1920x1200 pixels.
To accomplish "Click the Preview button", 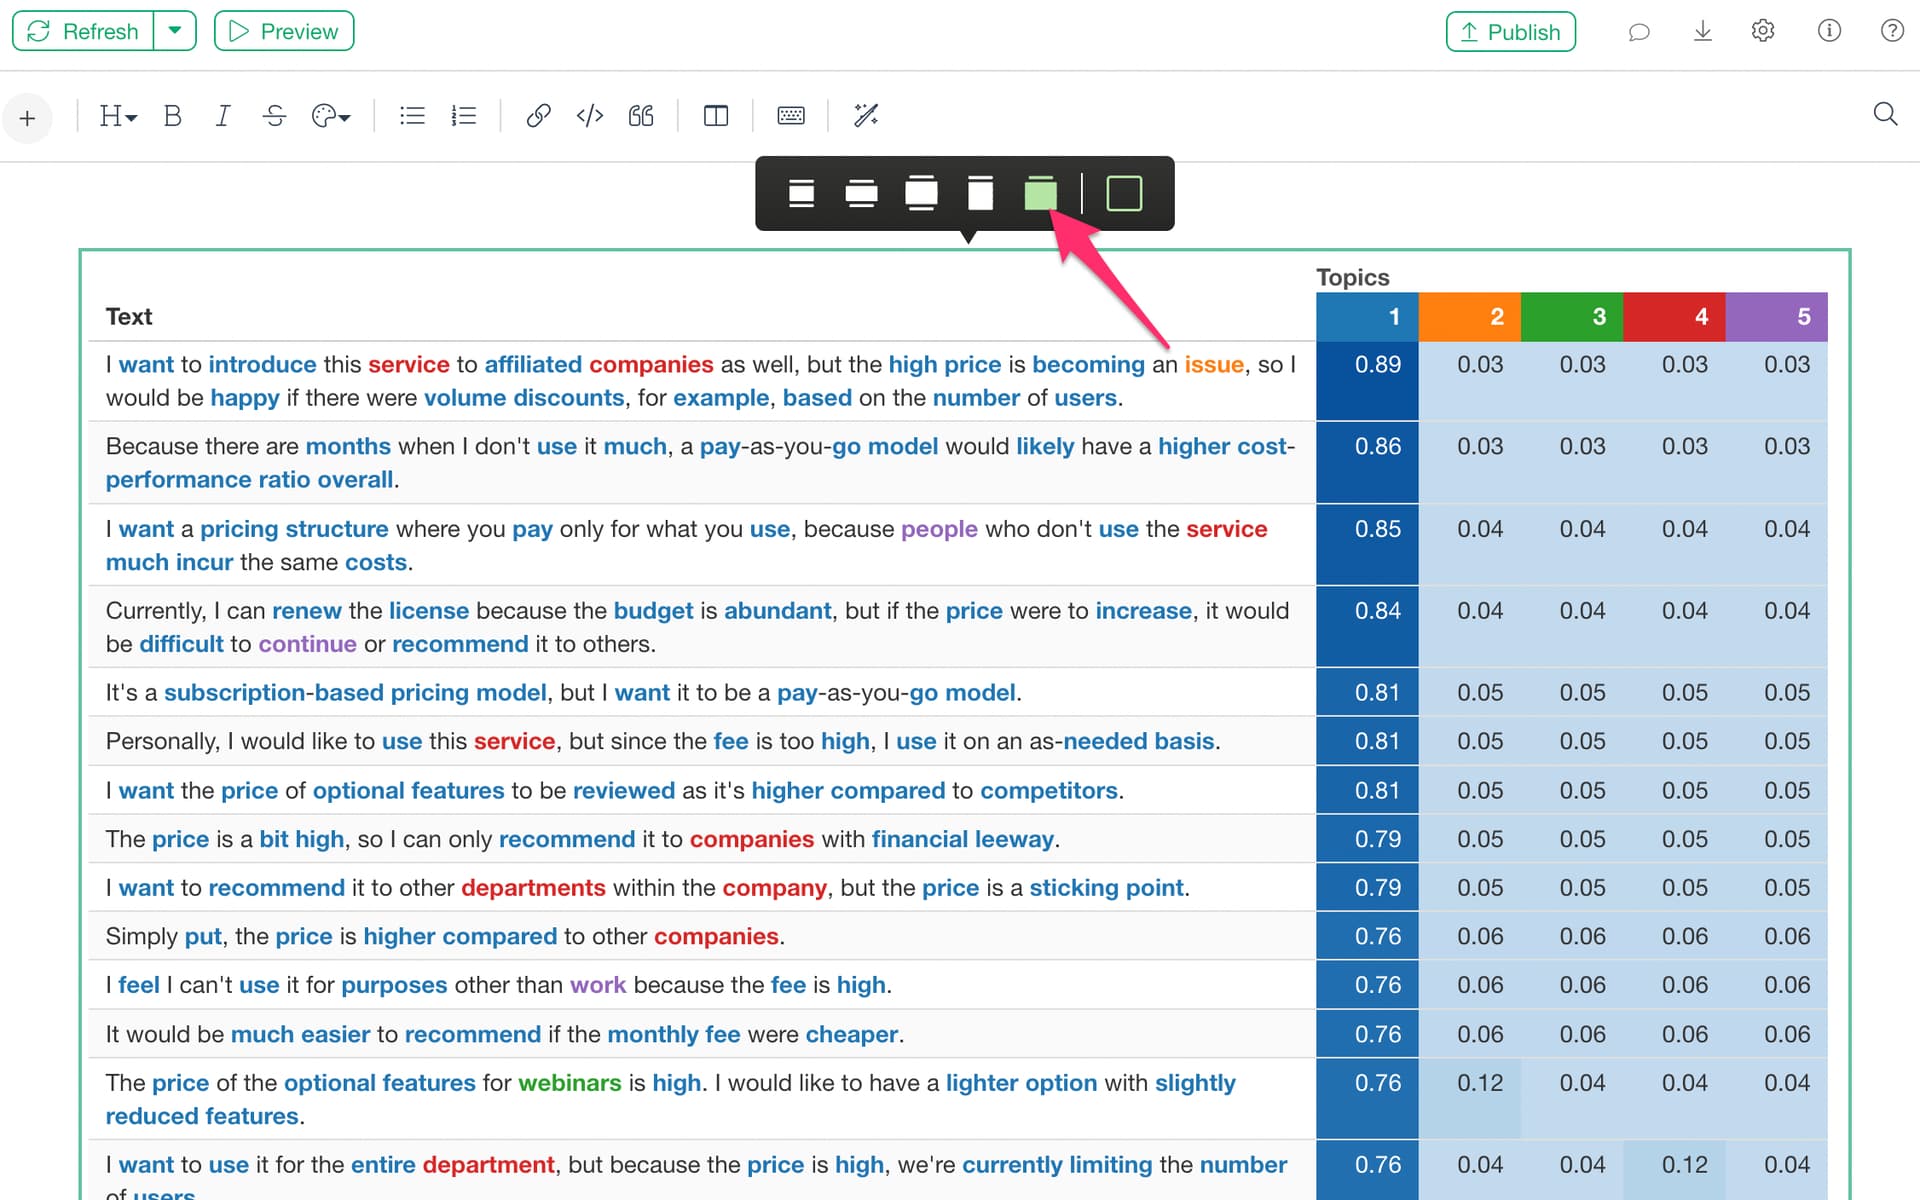I will (x=284, y=31).
